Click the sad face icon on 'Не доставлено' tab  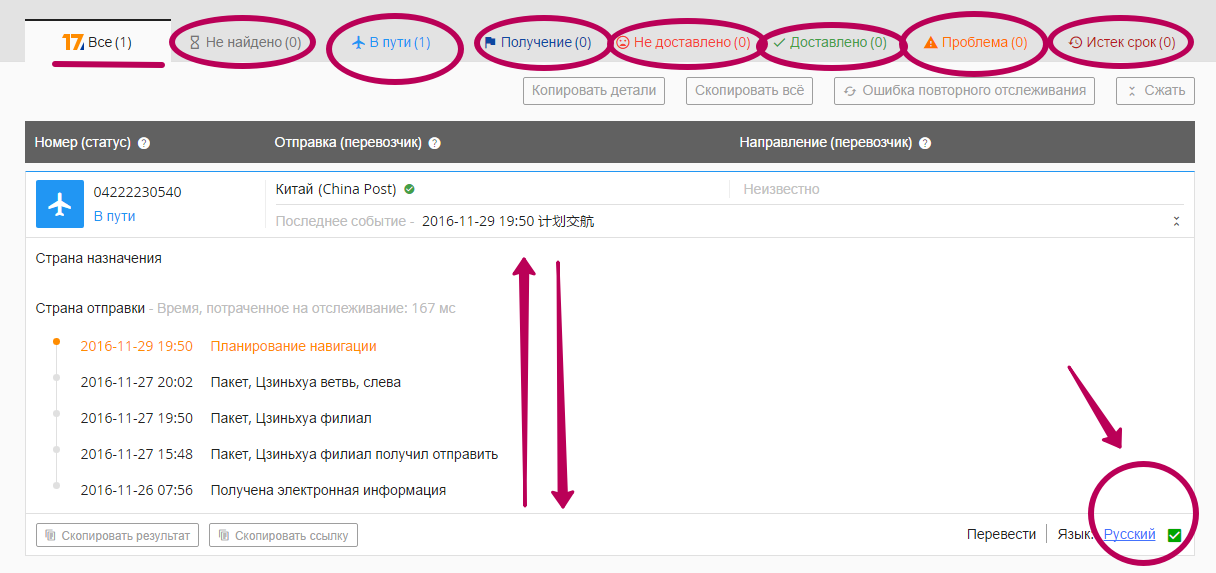(622, 43)
